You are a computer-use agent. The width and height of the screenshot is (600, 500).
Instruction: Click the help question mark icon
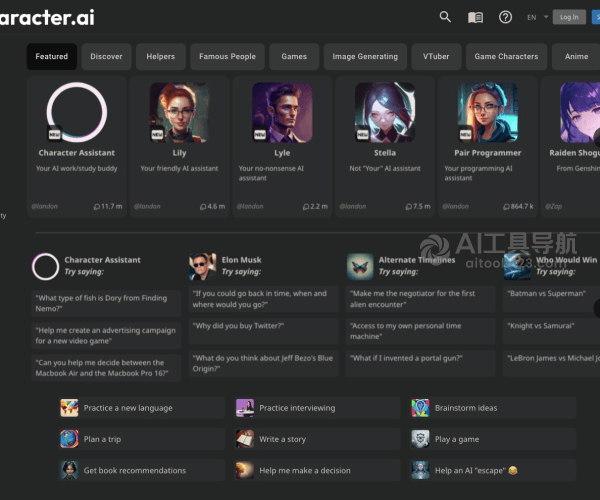[505, 17]
